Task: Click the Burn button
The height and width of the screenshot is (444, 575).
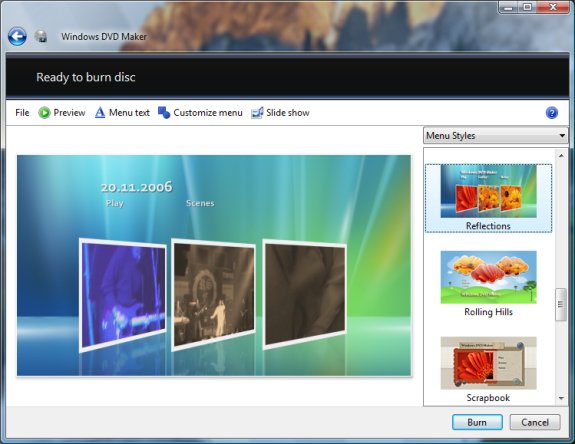Action: point(477,422)
